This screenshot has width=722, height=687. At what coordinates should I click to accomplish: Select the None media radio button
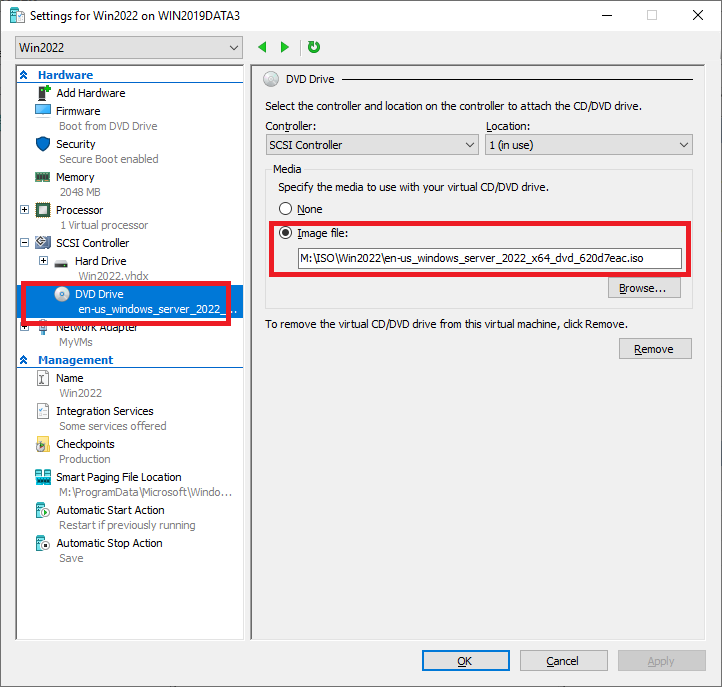pos(285,209)
